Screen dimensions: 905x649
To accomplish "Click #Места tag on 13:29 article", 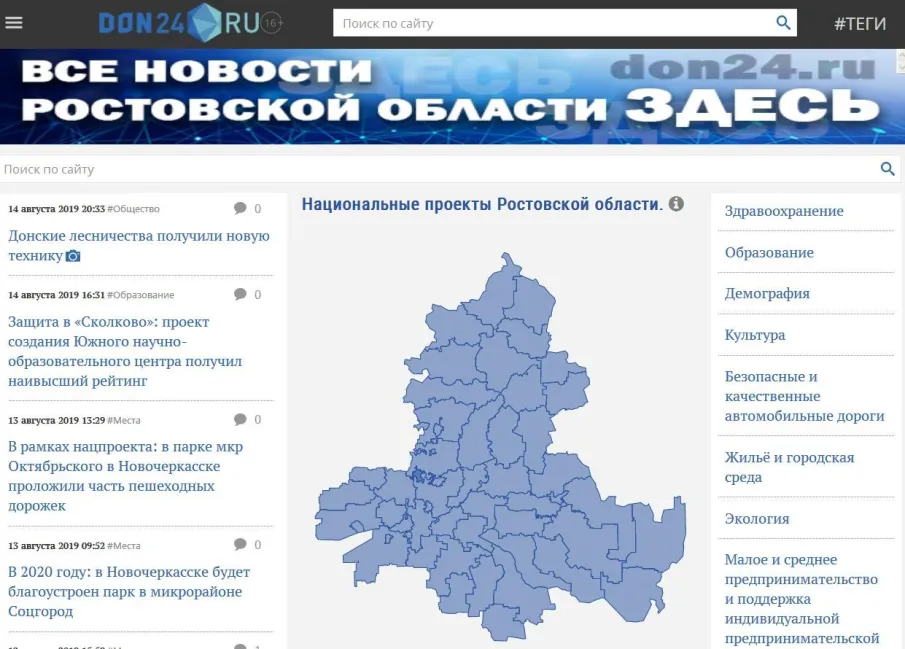I will 124,420.
